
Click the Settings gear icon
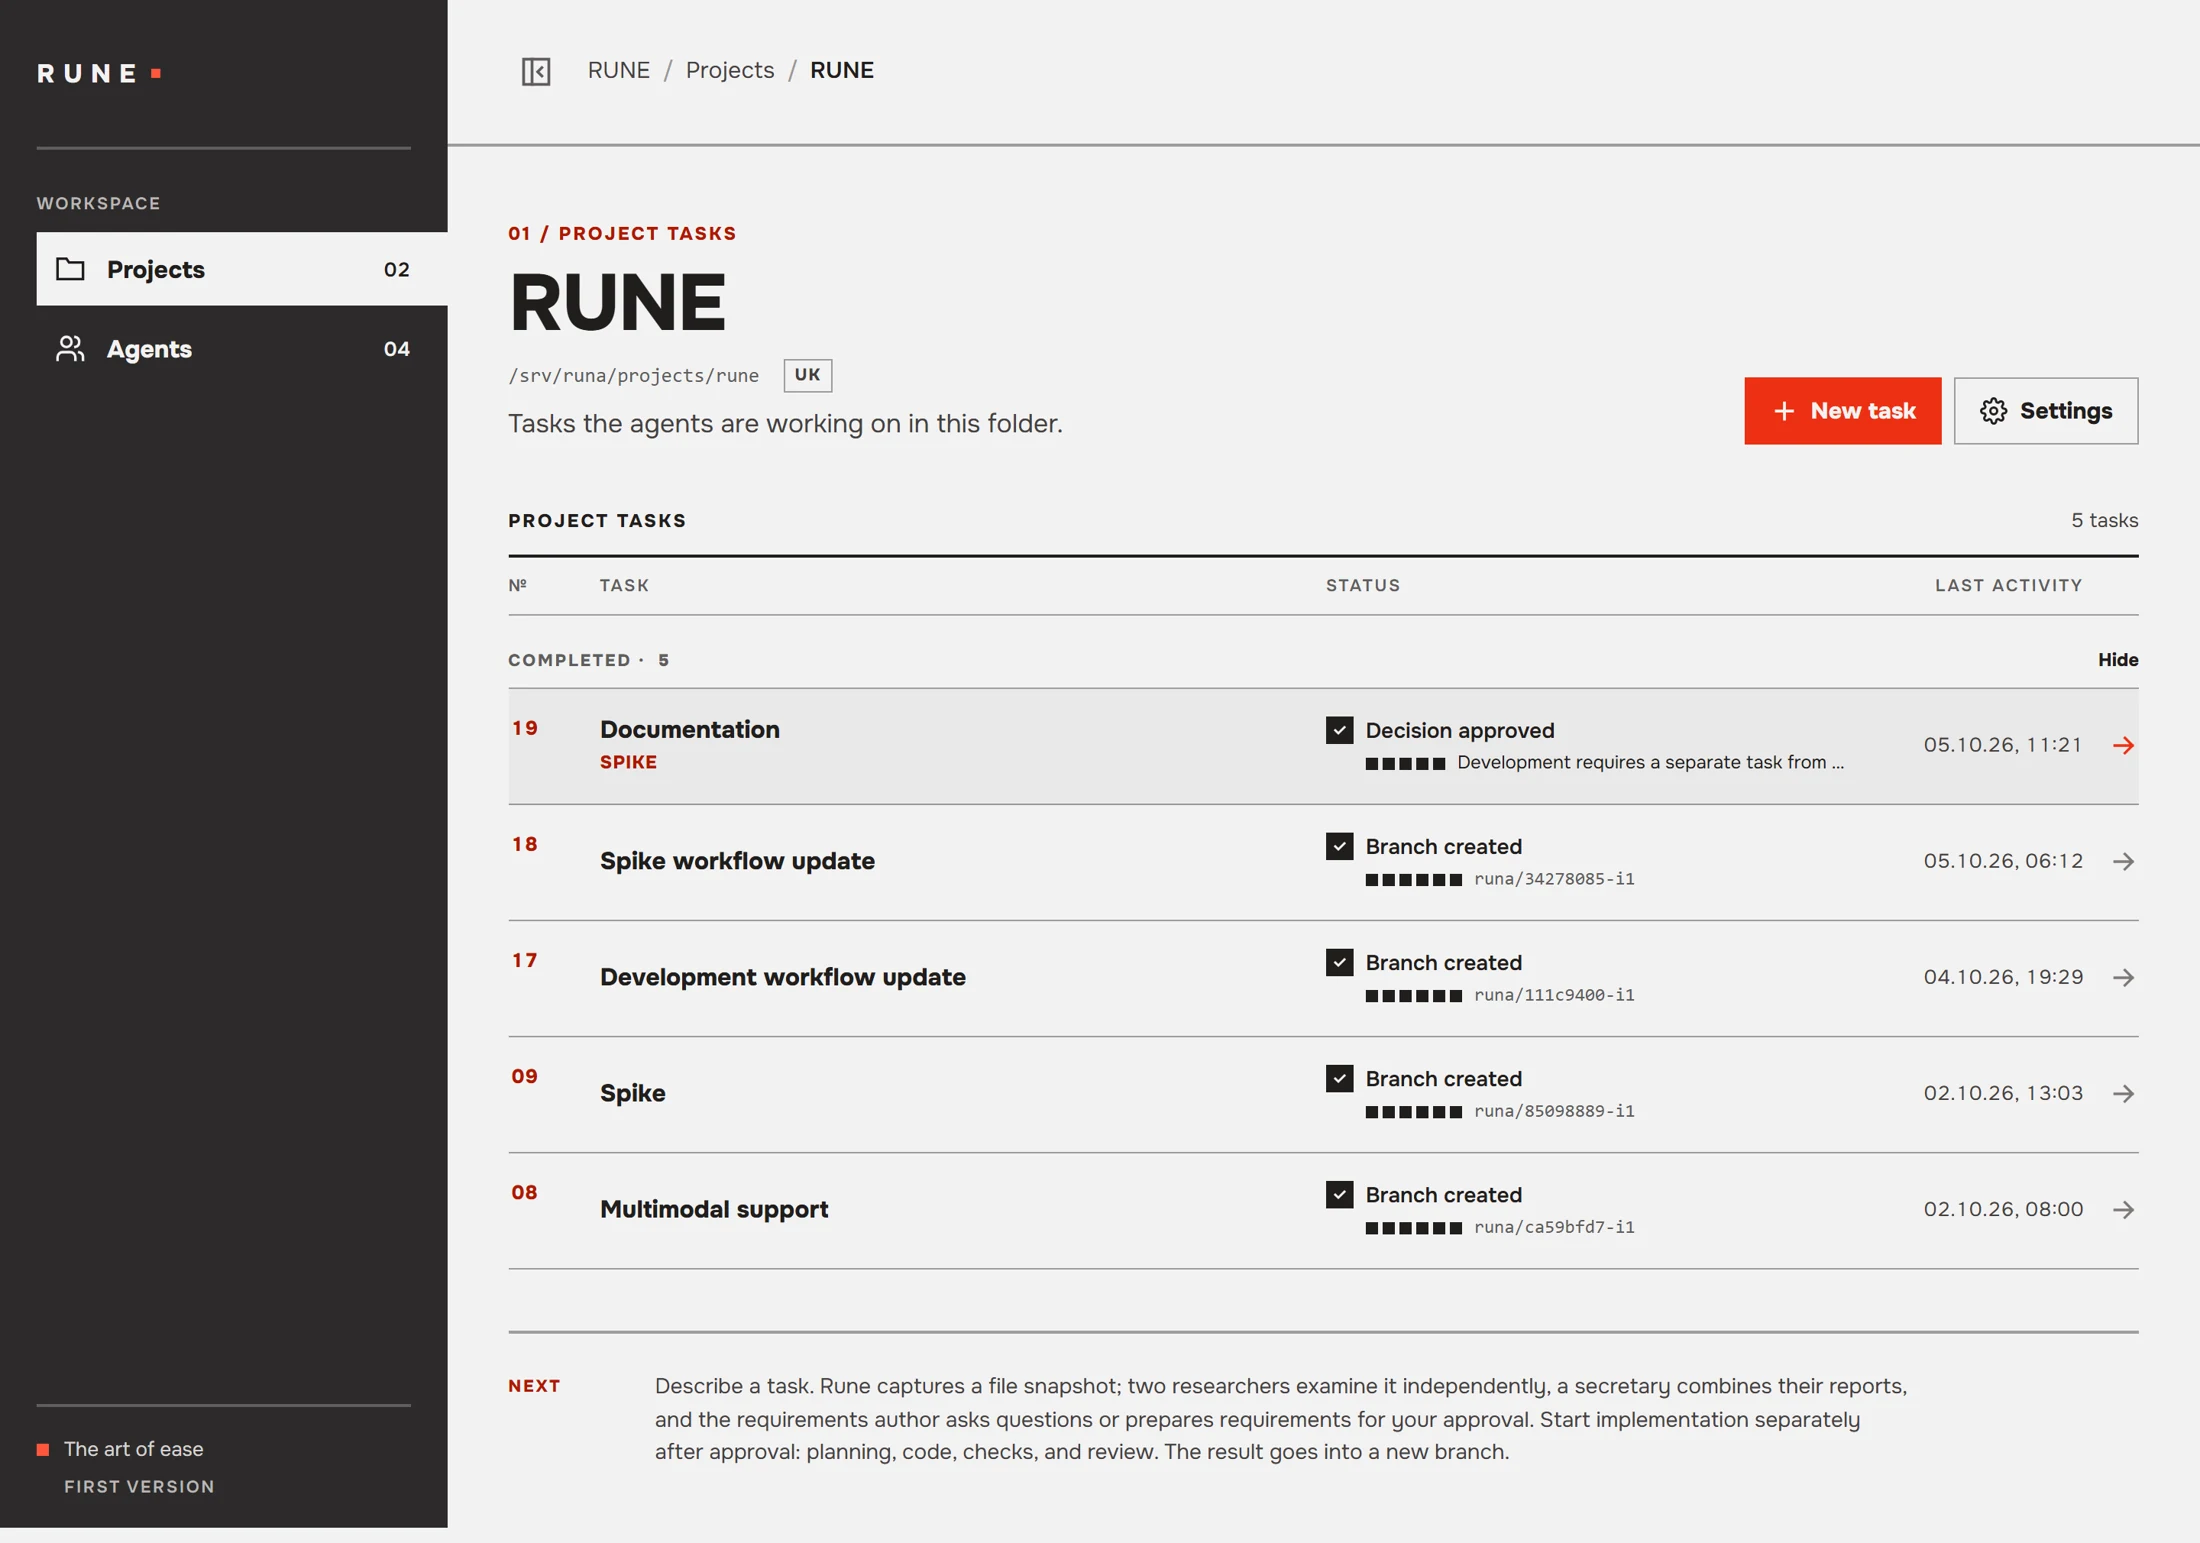click(x=1993, y=411)
